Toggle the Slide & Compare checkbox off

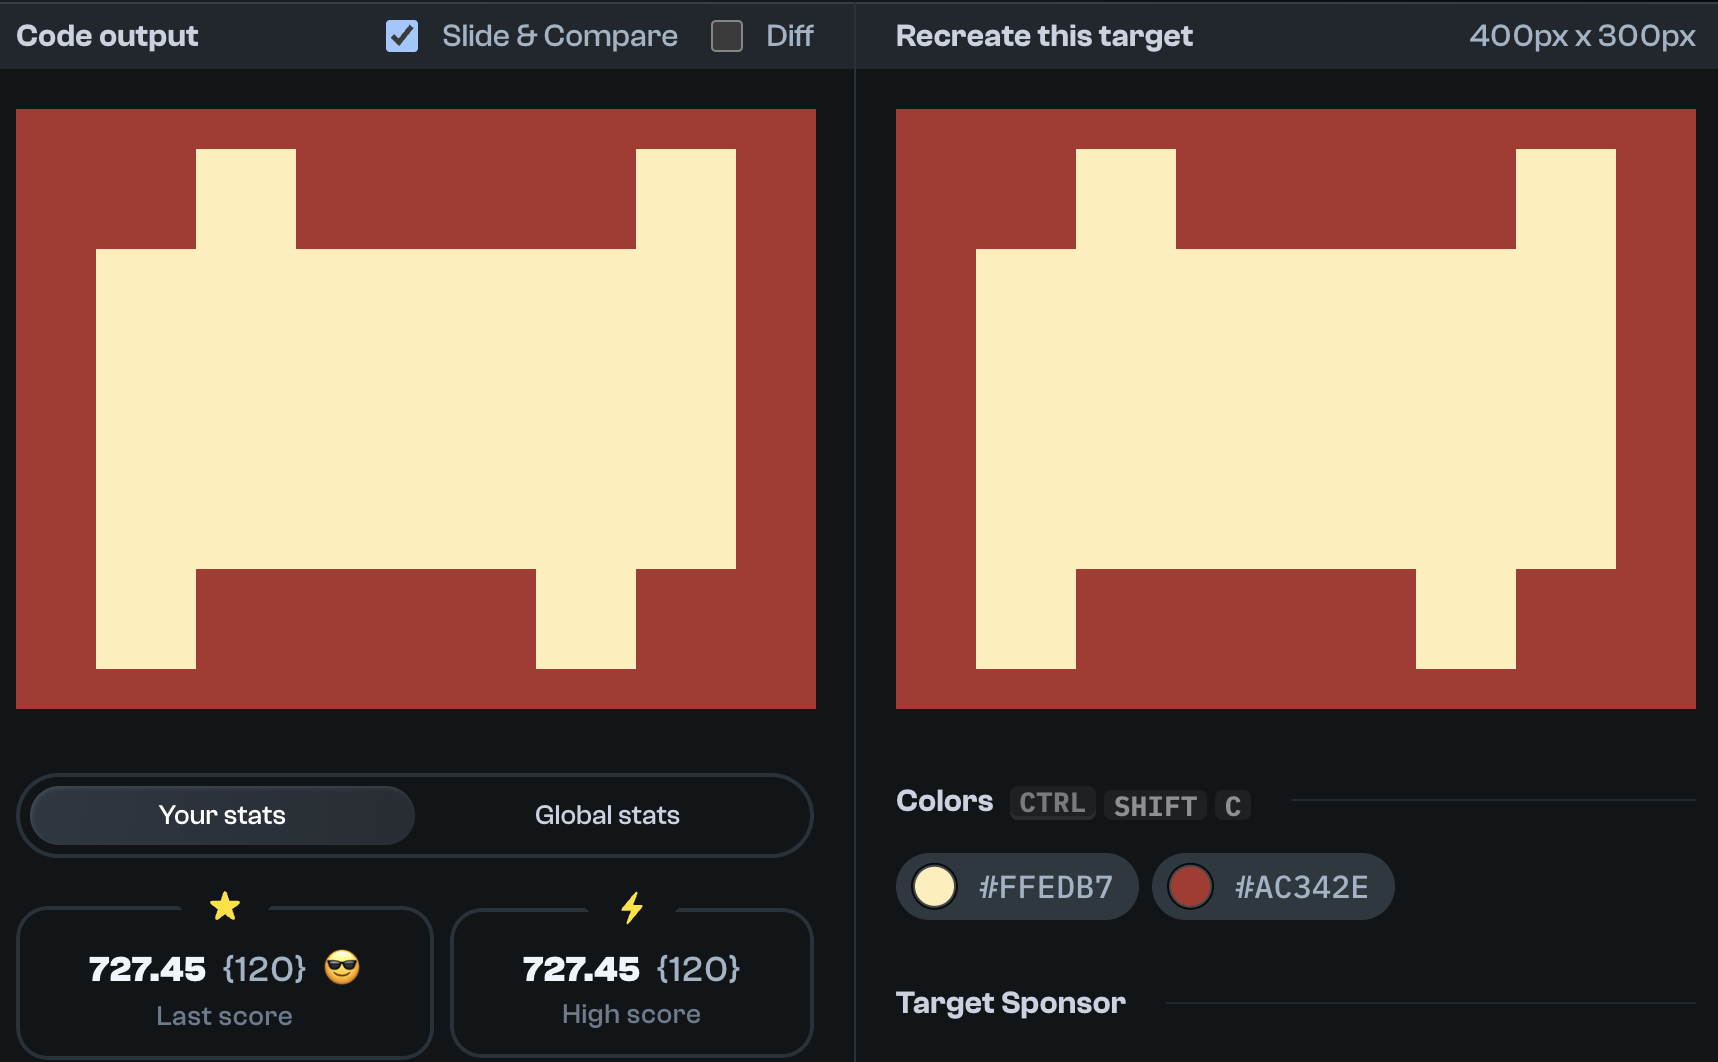coord(401,36)
